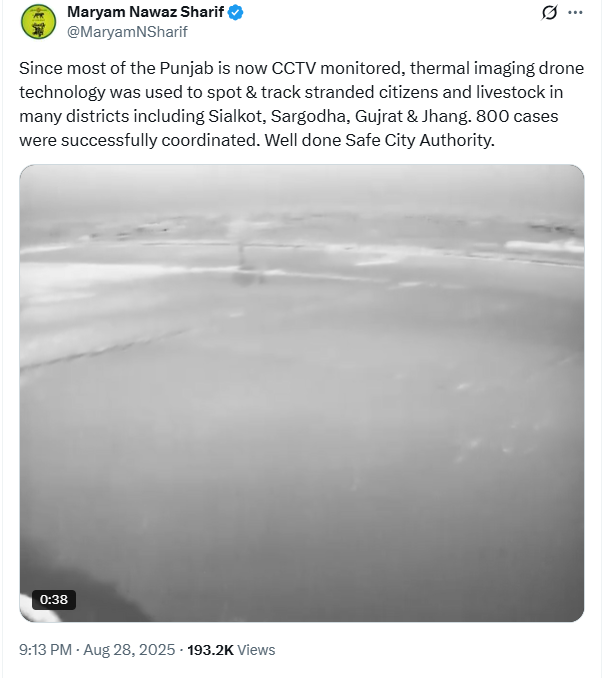The height and width of the screenshot is (678, 610).
Task: Open the Grok explain-post icon
Action: [549, 13]
